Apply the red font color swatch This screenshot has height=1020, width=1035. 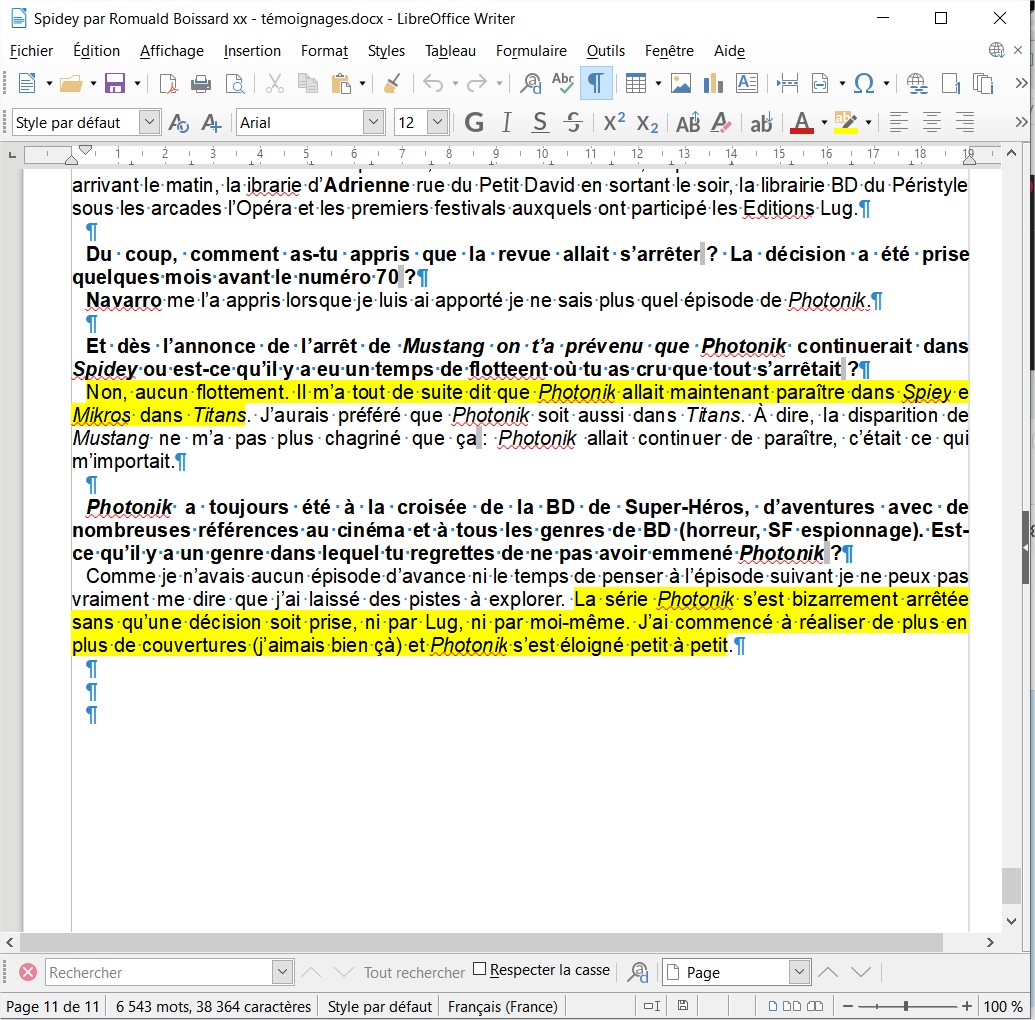pos(801,123)
